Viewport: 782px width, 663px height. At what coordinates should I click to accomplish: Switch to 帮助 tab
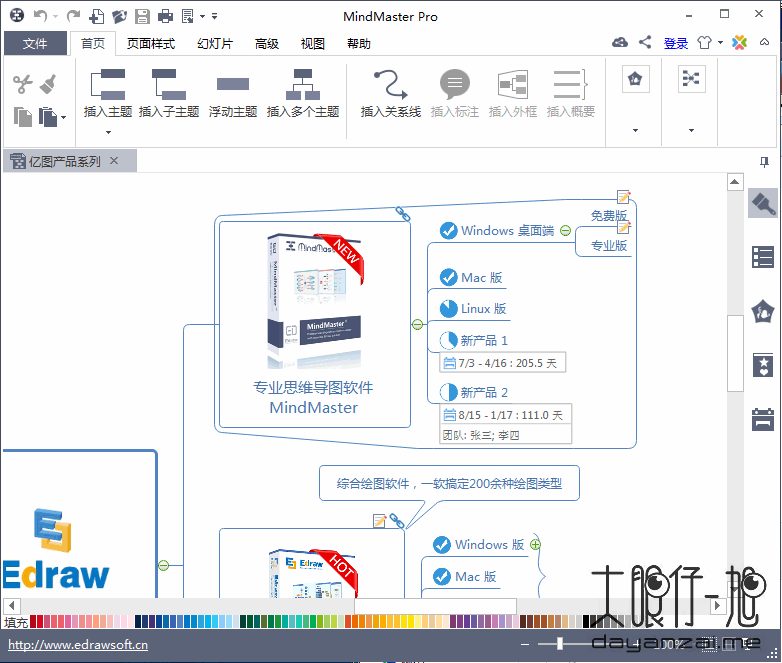tap(359, 43)
